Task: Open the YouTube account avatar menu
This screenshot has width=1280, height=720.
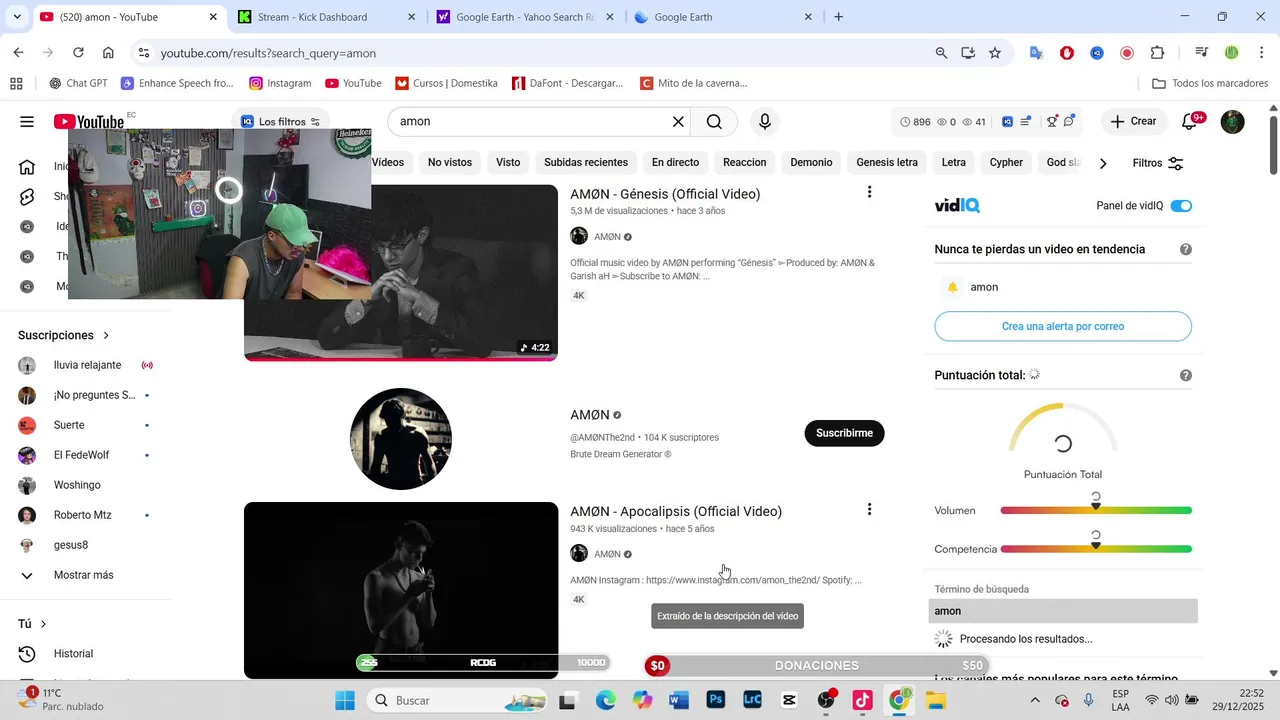Action: 1233,122
